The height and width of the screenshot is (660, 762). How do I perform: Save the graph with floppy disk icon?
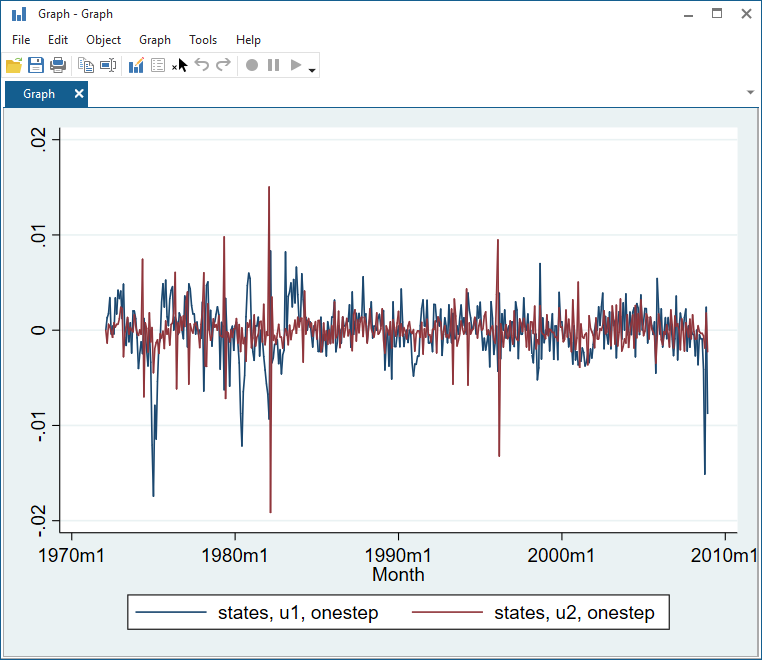36,65
